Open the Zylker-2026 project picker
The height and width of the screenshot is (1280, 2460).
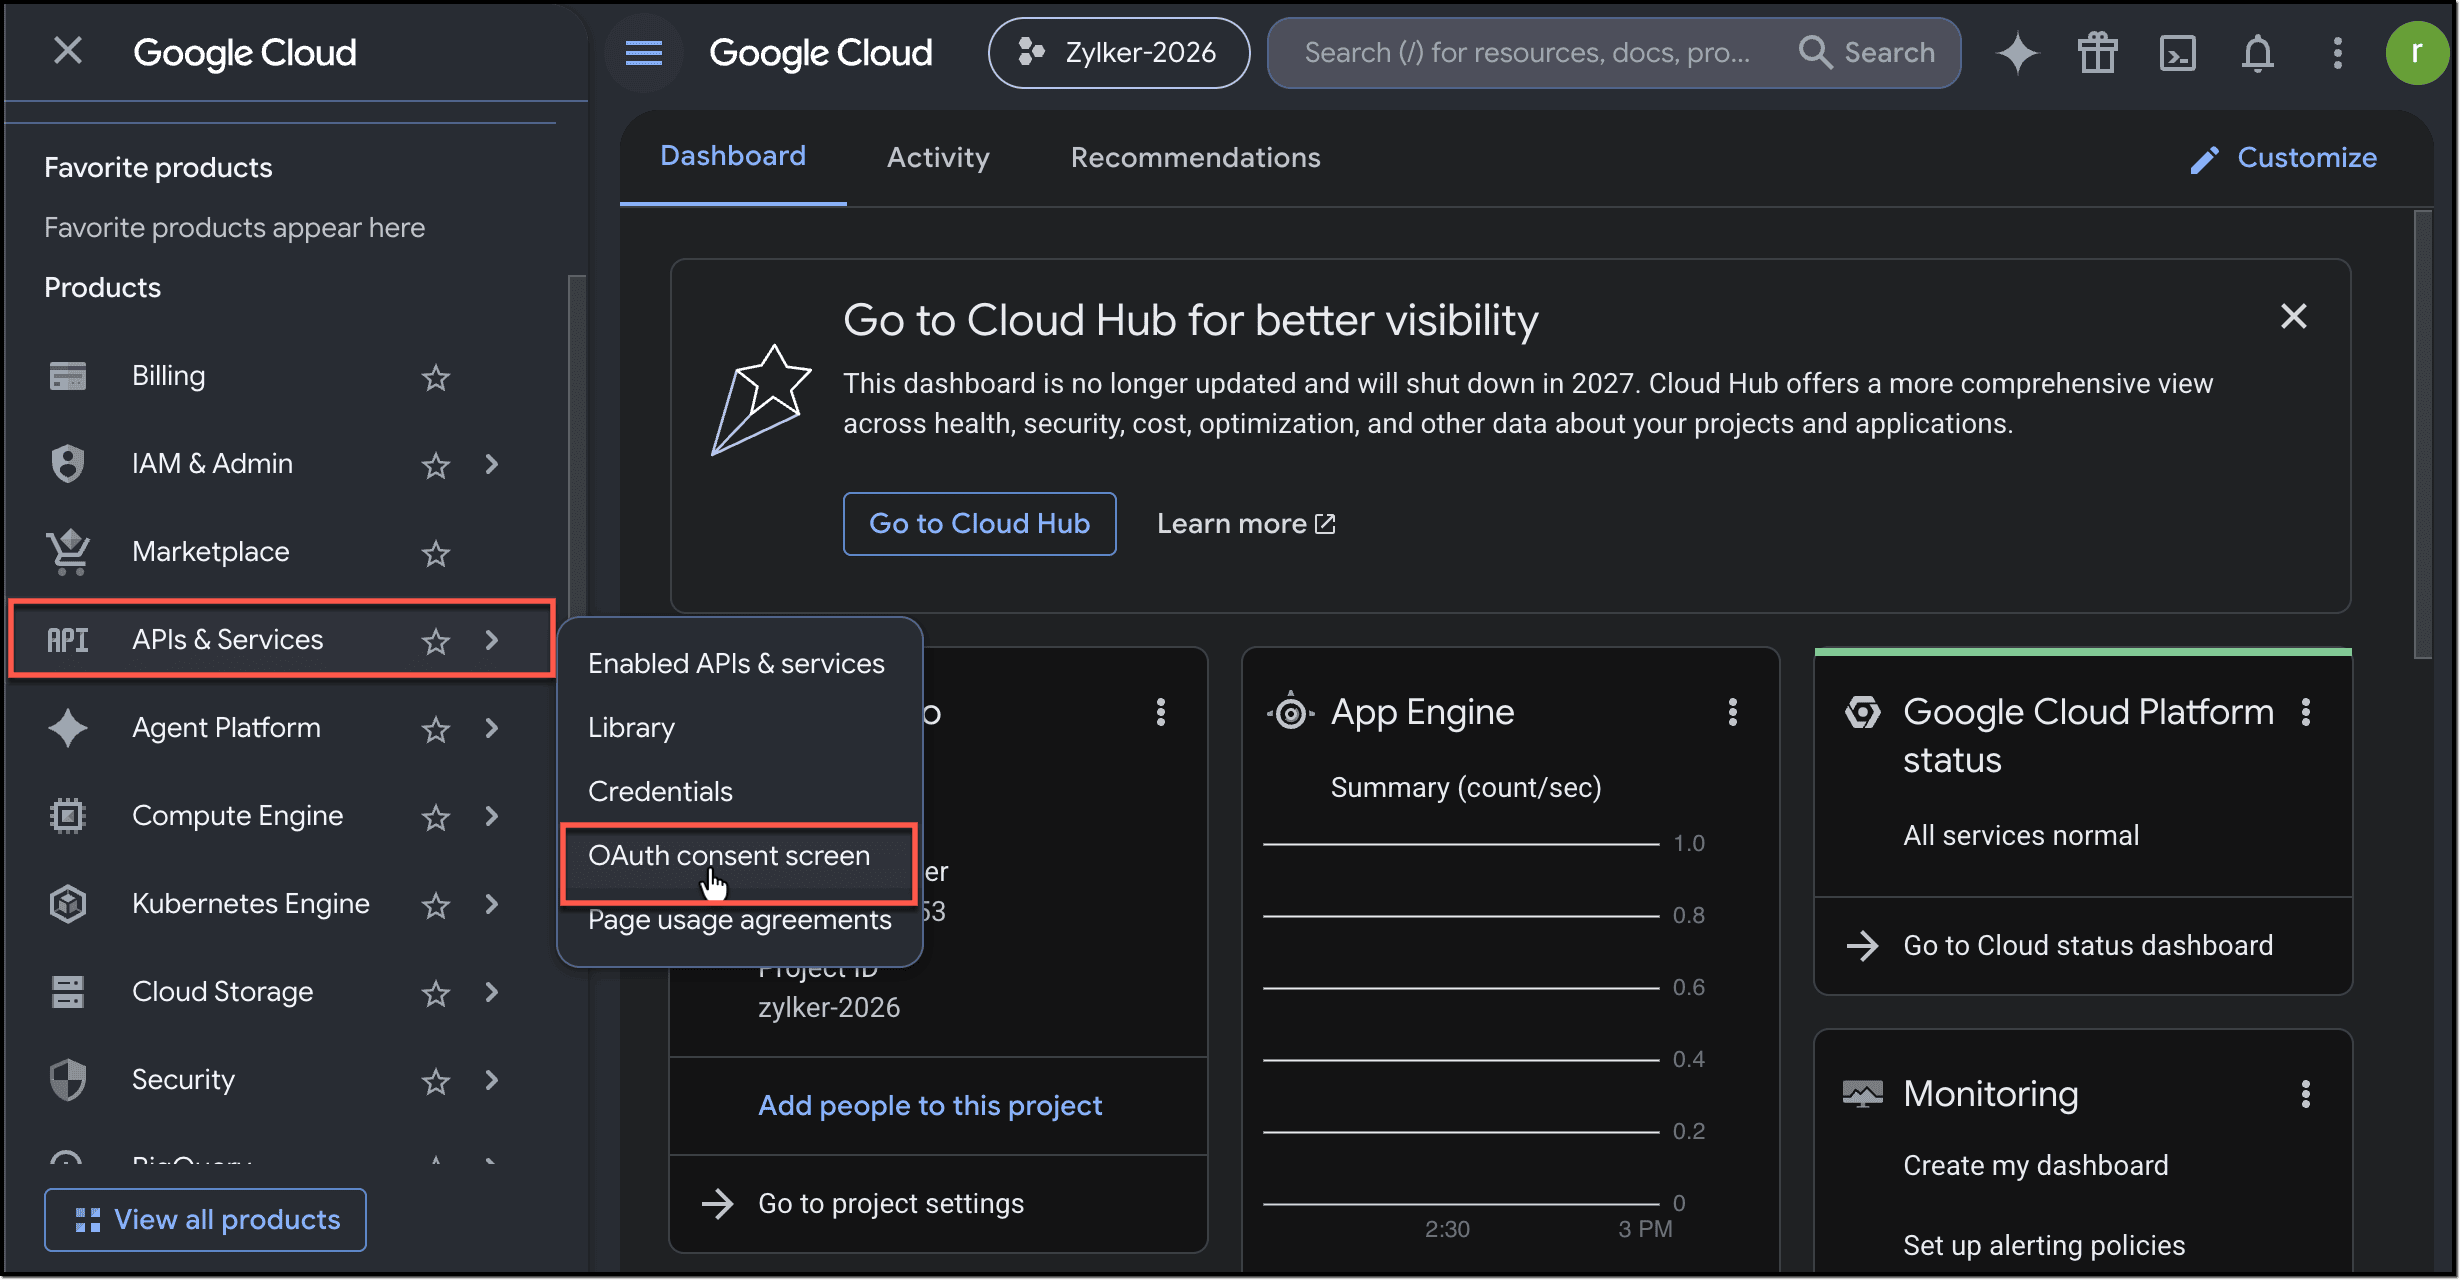(x=1118, y=53)
